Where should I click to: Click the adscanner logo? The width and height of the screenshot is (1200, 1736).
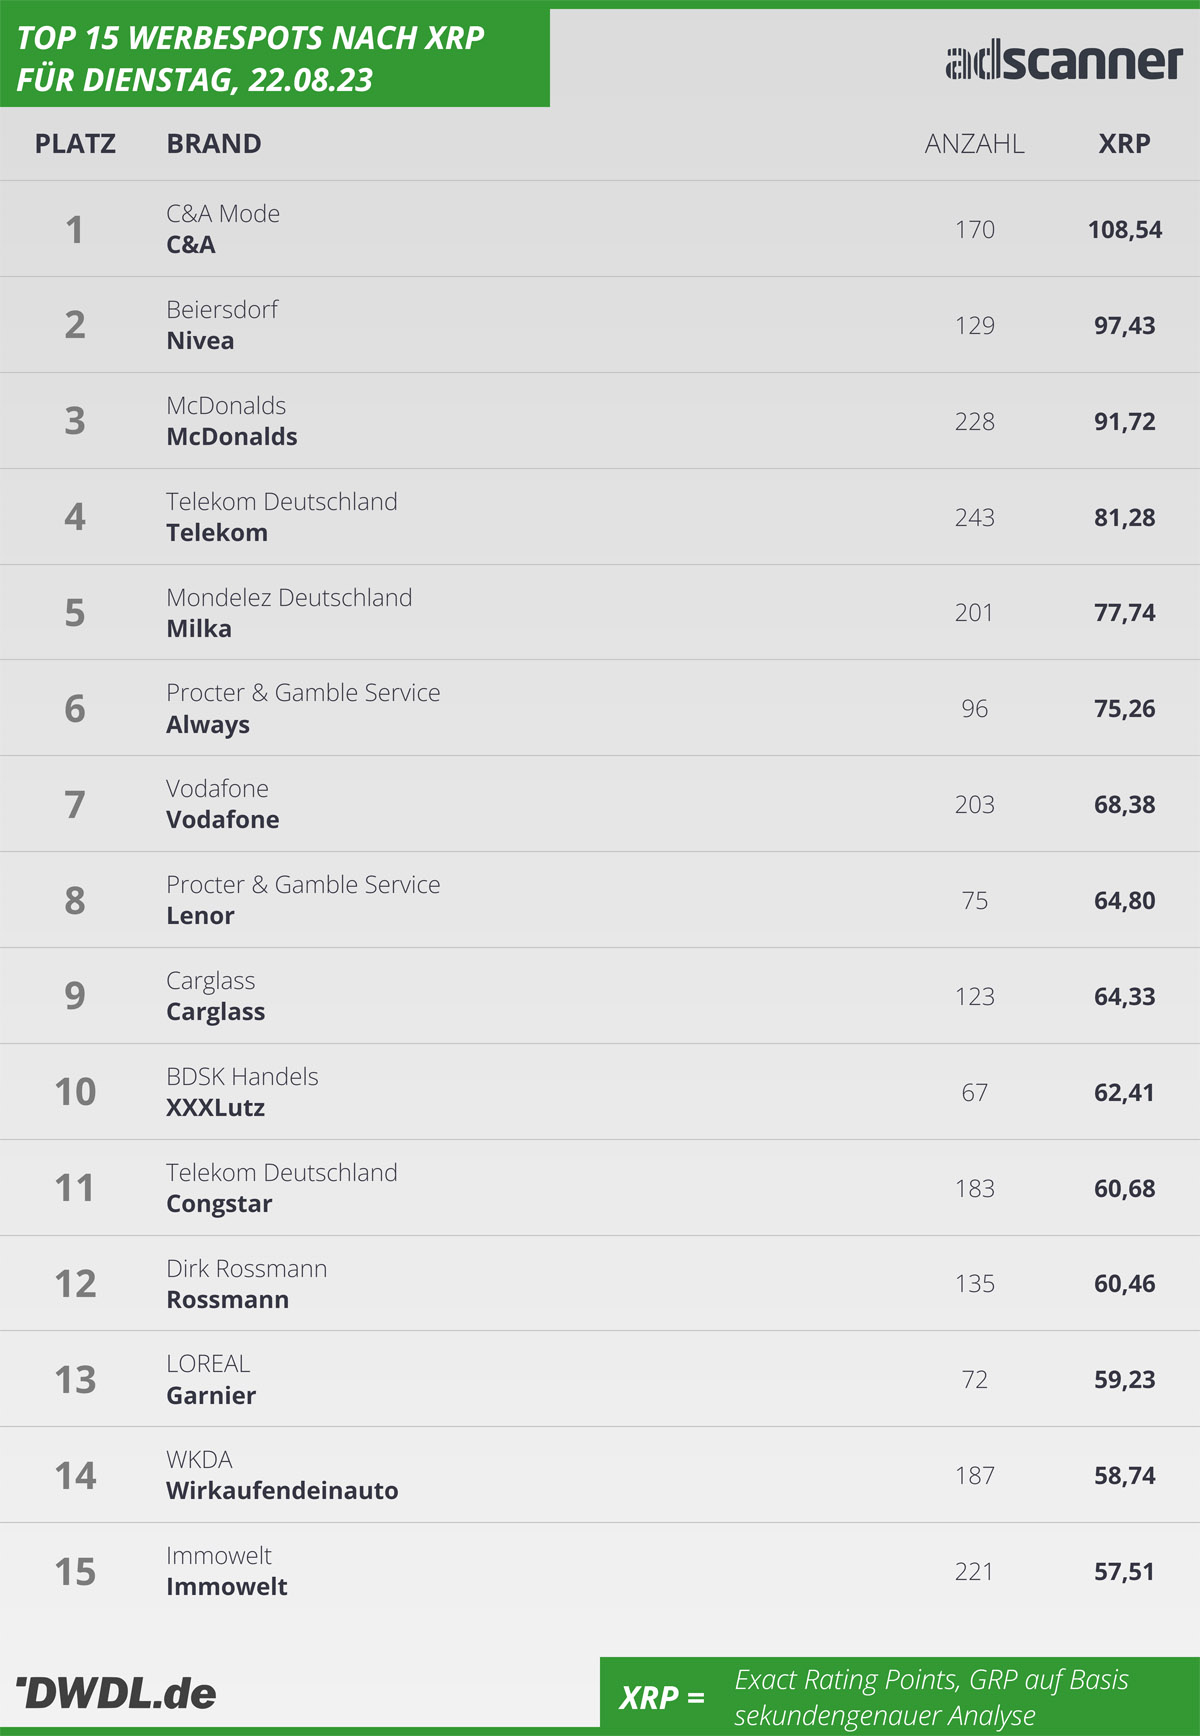click(x=1064, y=62)
